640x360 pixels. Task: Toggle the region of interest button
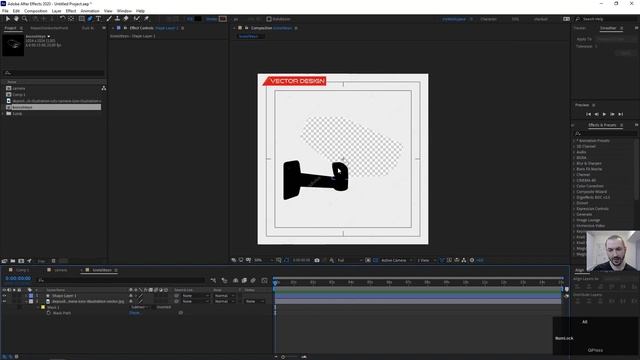pyautogui.click(x=368, y=260)
